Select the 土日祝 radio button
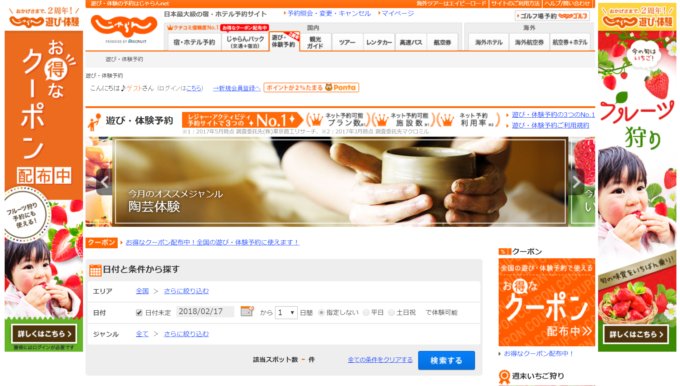This screenshot has width=680, height=386. [391, 312]
